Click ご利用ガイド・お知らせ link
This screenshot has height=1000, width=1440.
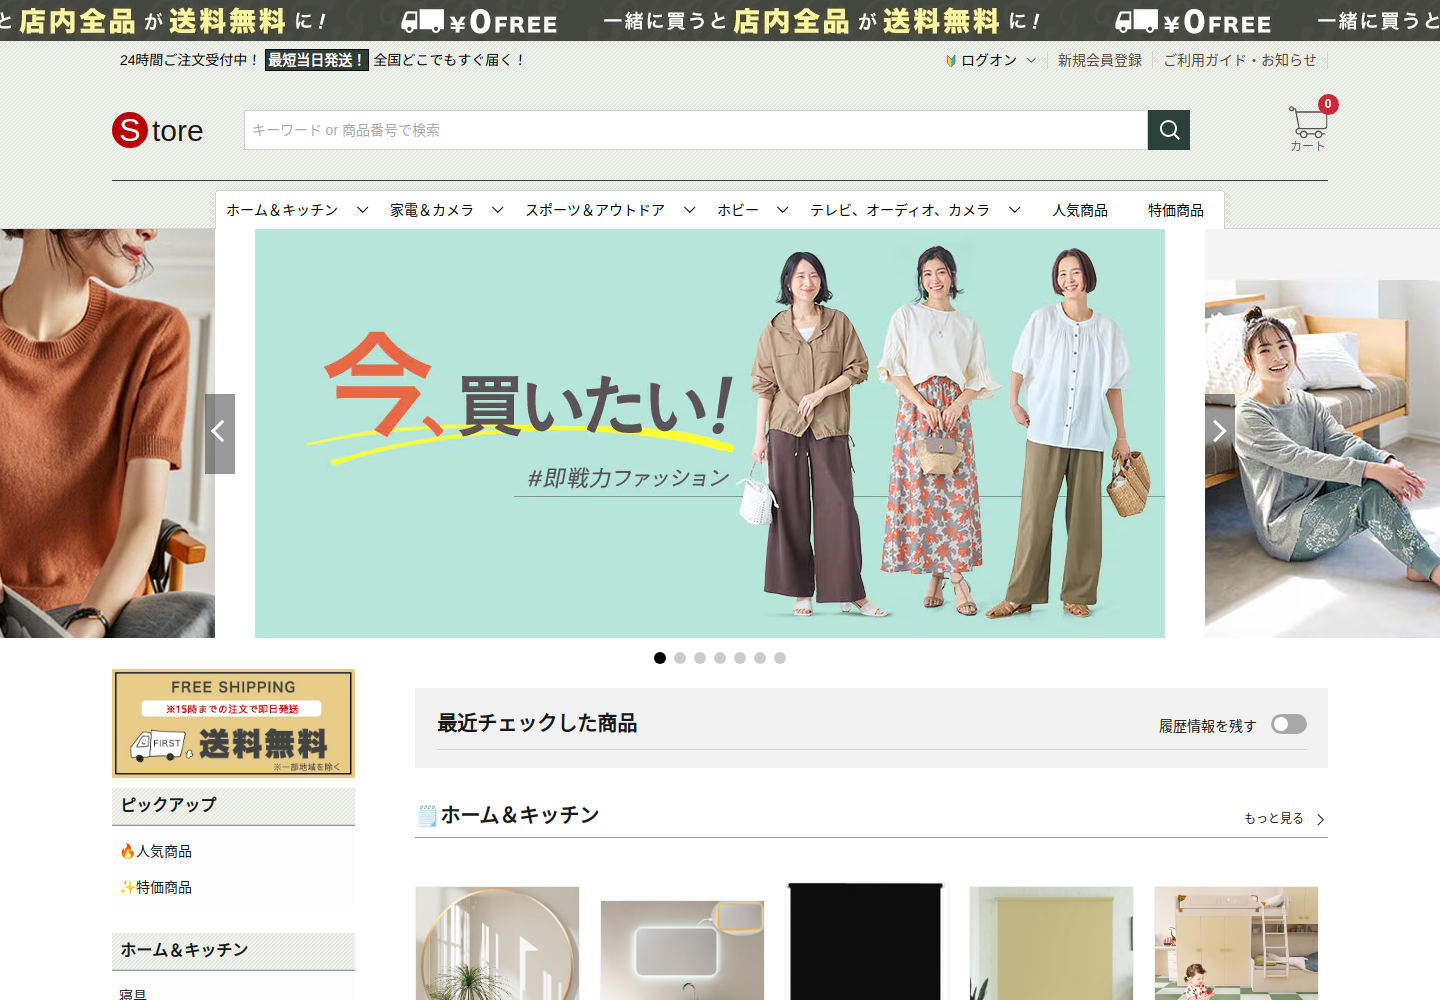pyautogui.click(x=1240, y=60)
